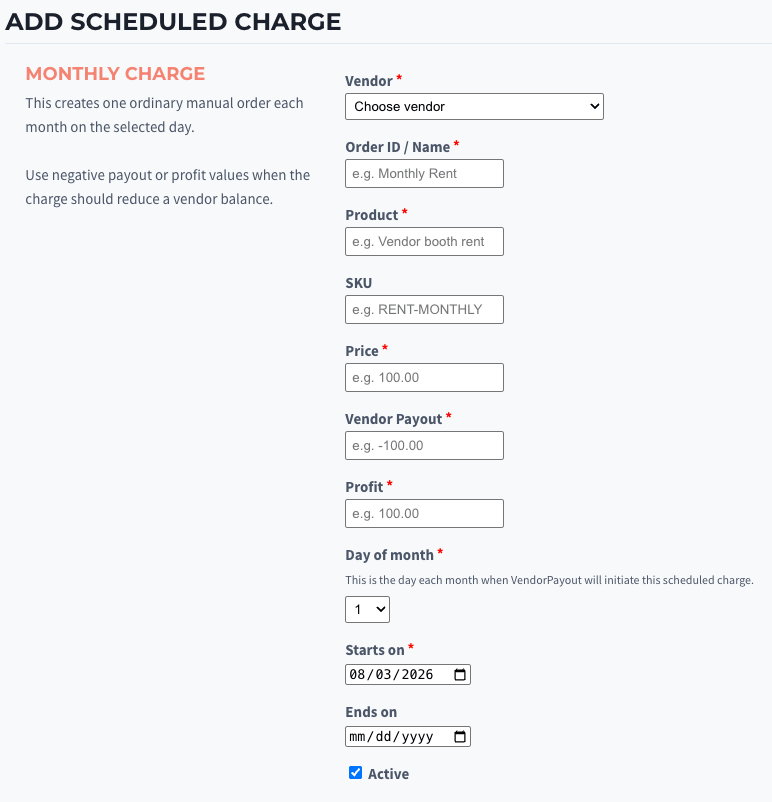
Task: Click into the Product input field
Action: click(x=424, y=241)
